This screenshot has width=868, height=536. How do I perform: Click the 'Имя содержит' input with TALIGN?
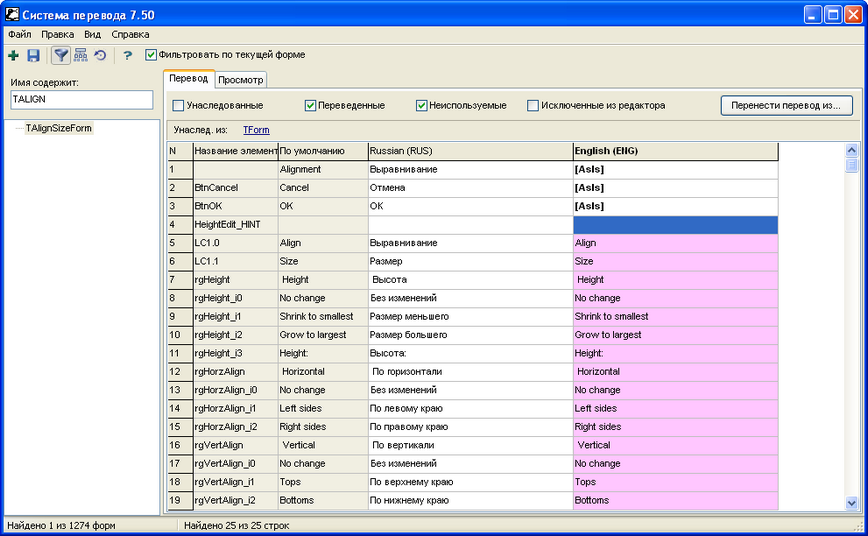81,100
